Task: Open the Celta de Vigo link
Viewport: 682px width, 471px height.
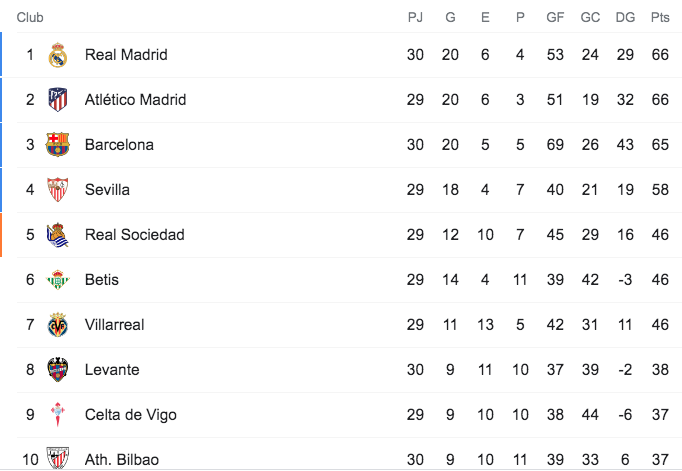Action: [x=132, y=415]
